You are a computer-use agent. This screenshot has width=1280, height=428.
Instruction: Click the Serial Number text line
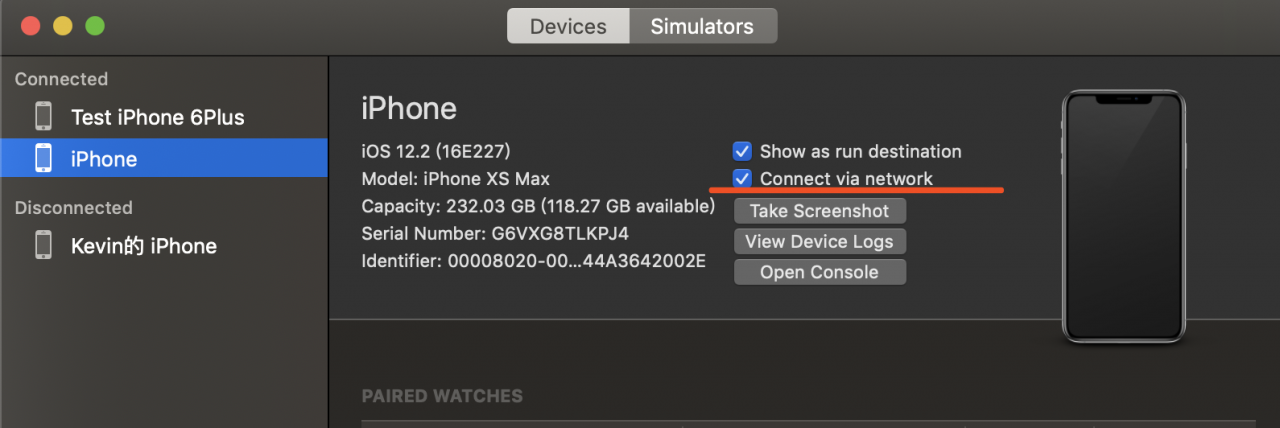495,234
